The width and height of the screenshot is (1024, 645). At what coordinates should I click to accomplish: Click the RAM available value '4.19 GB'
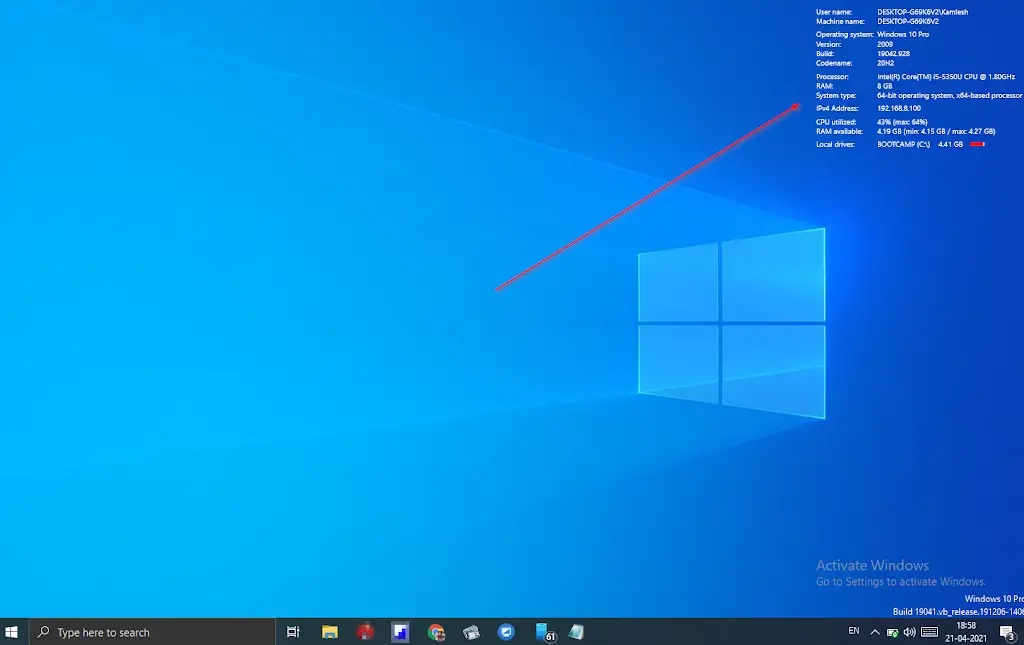tap(889, 131)
